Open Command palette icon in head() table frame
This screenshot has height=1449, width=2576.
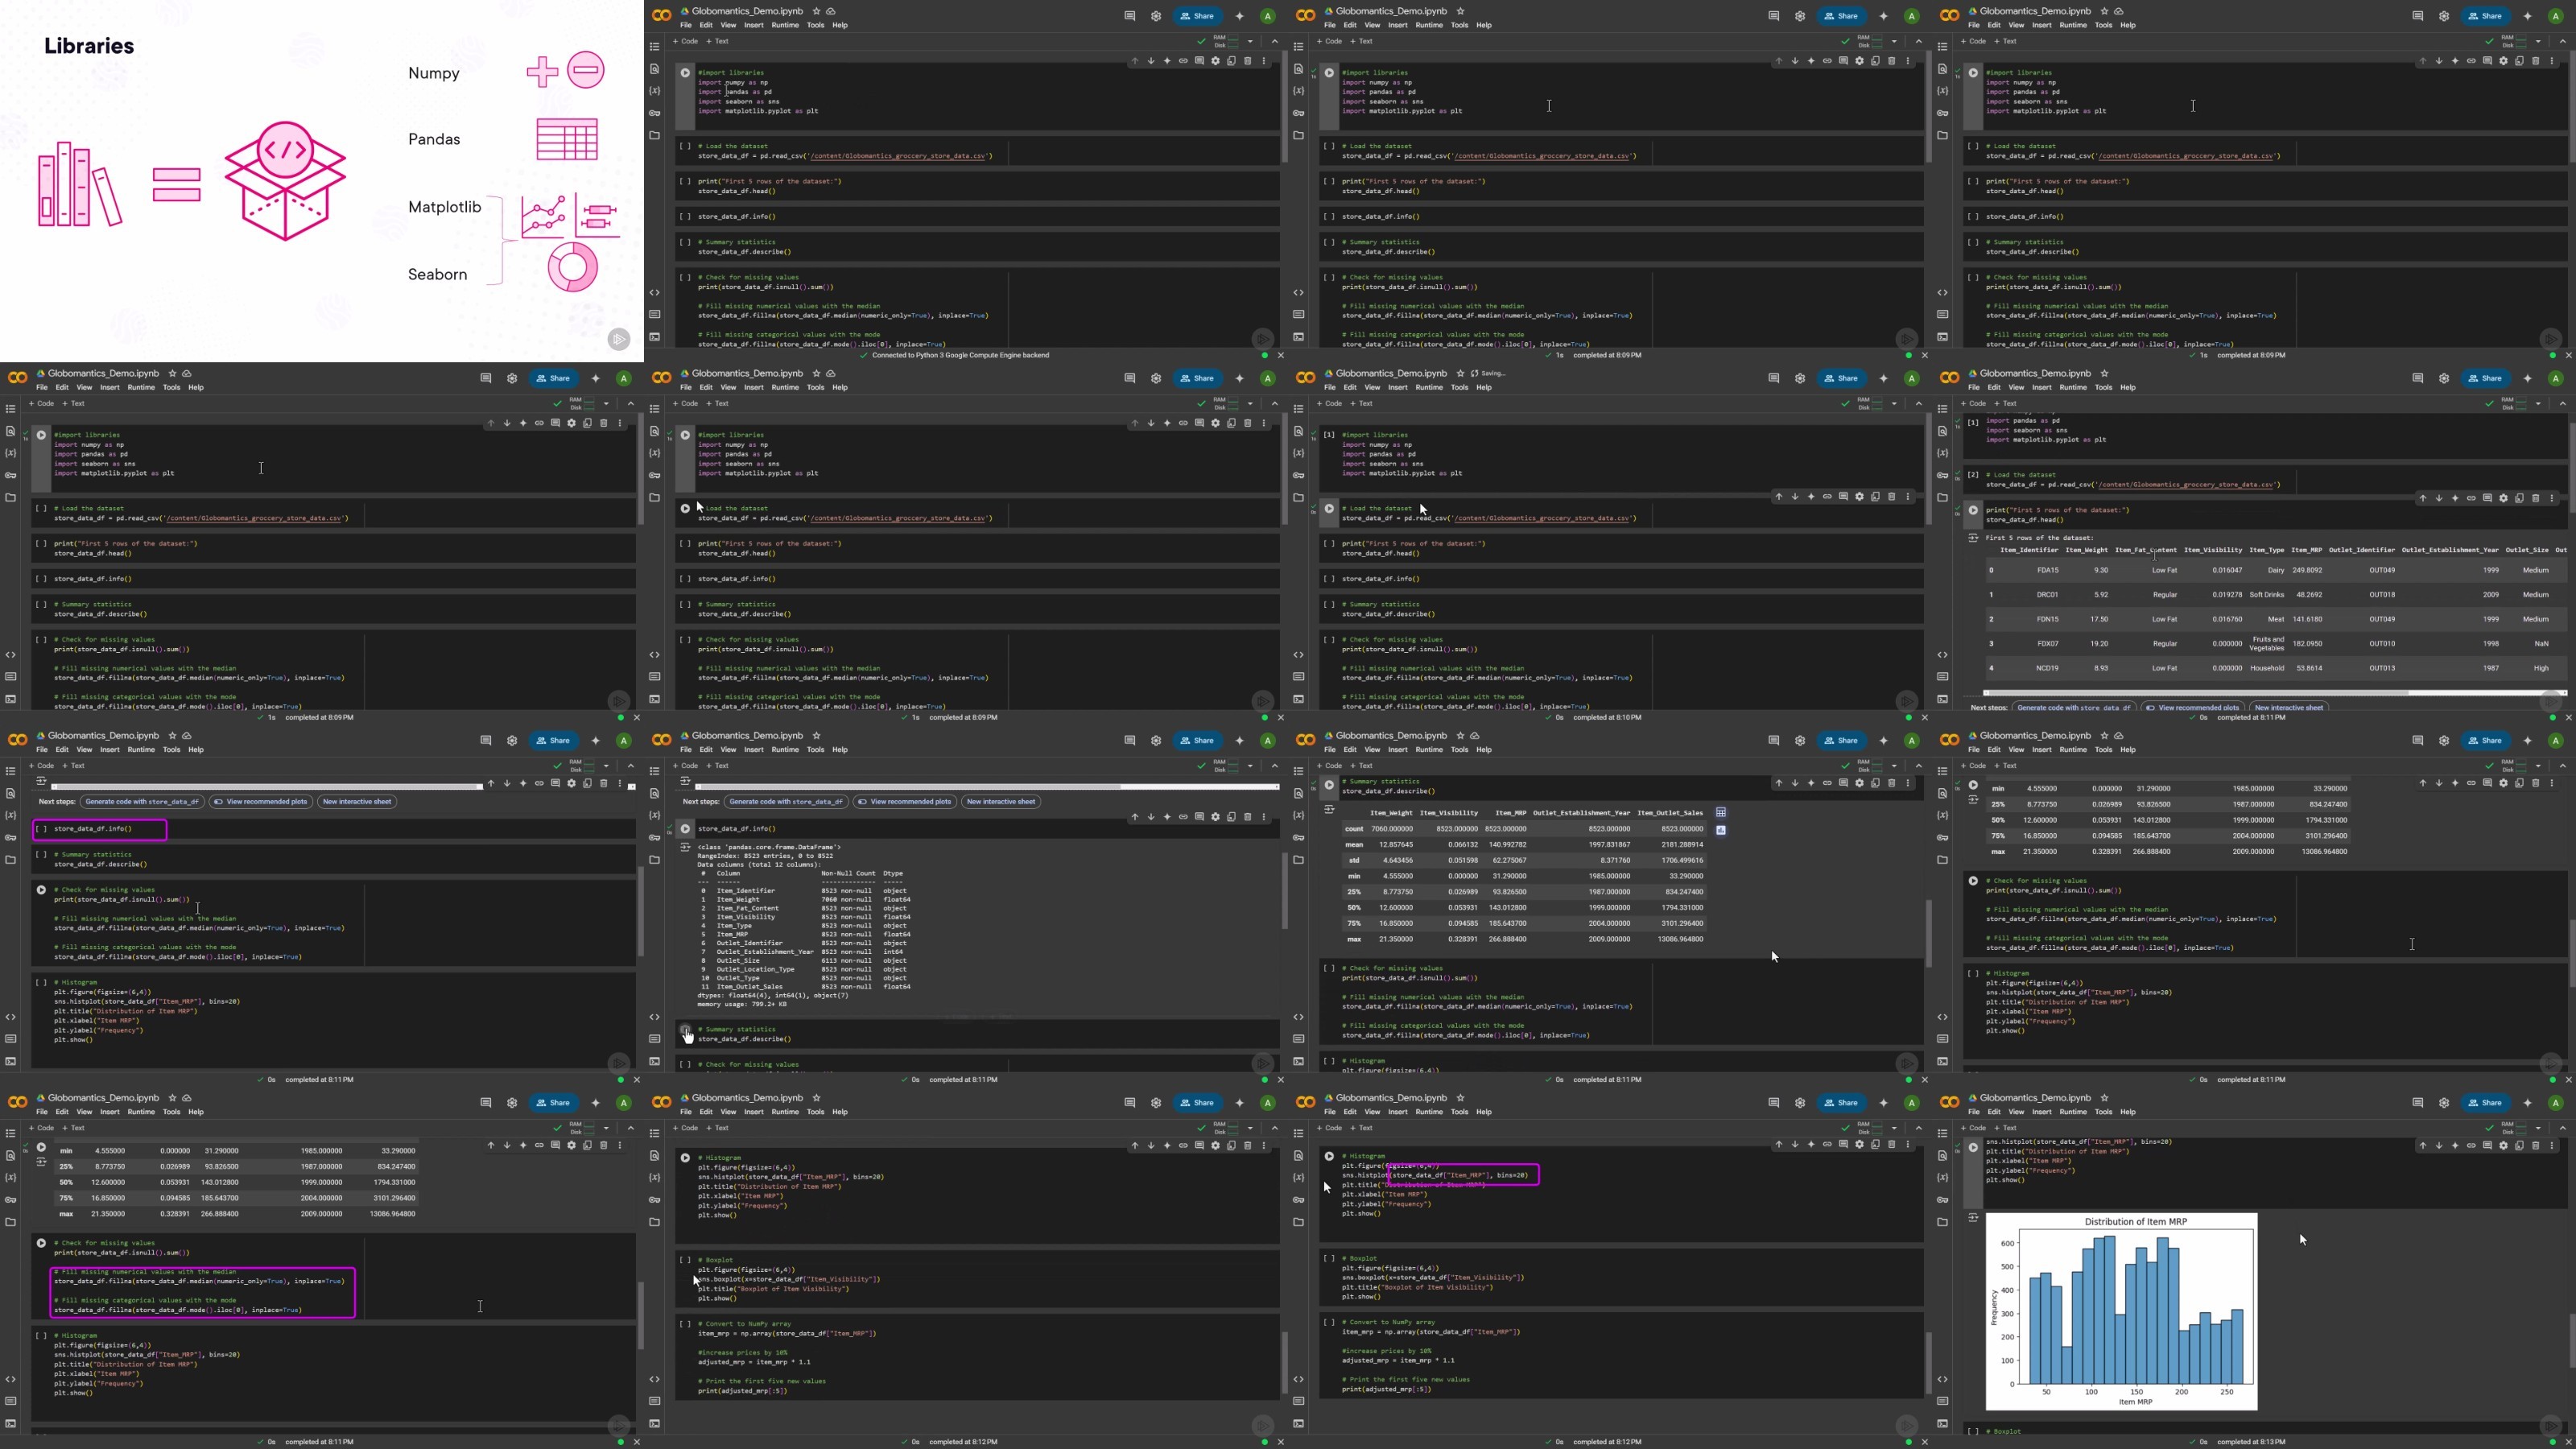pos(1943,676)
